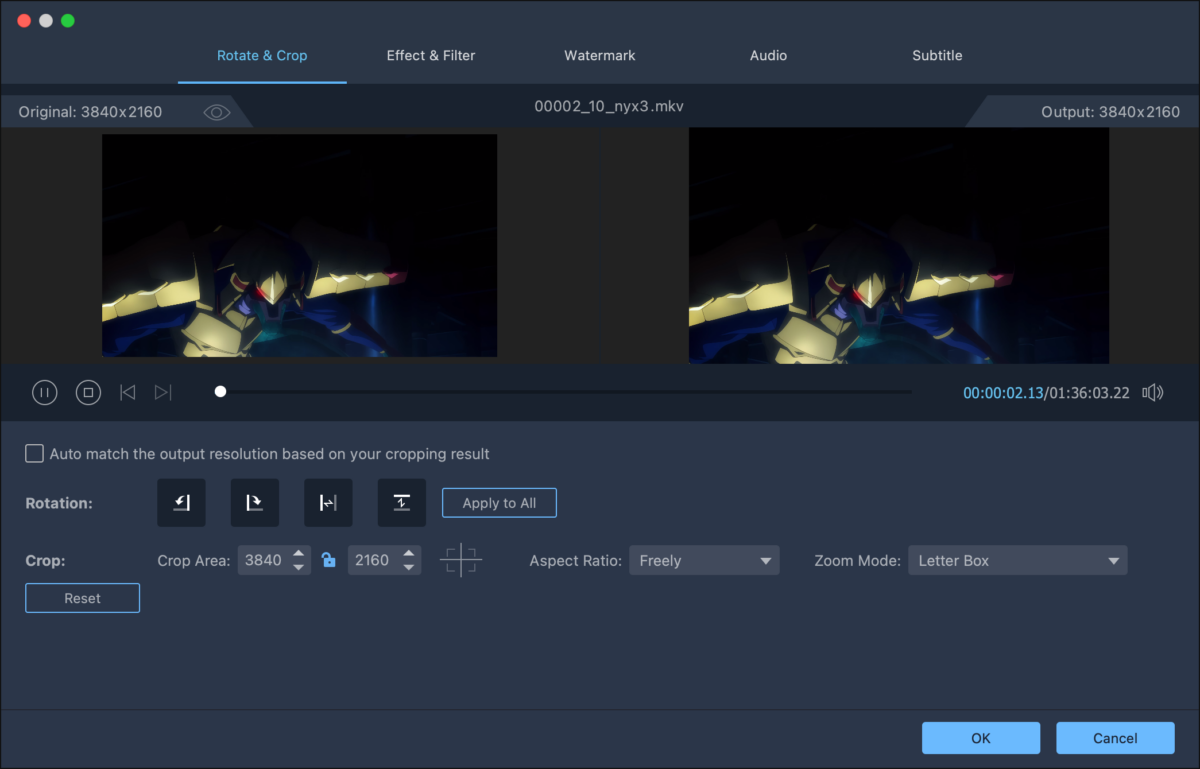Click the Output: 3840x2160 label
Viewport: 1200px width, 769px height.
(1110, 112)
